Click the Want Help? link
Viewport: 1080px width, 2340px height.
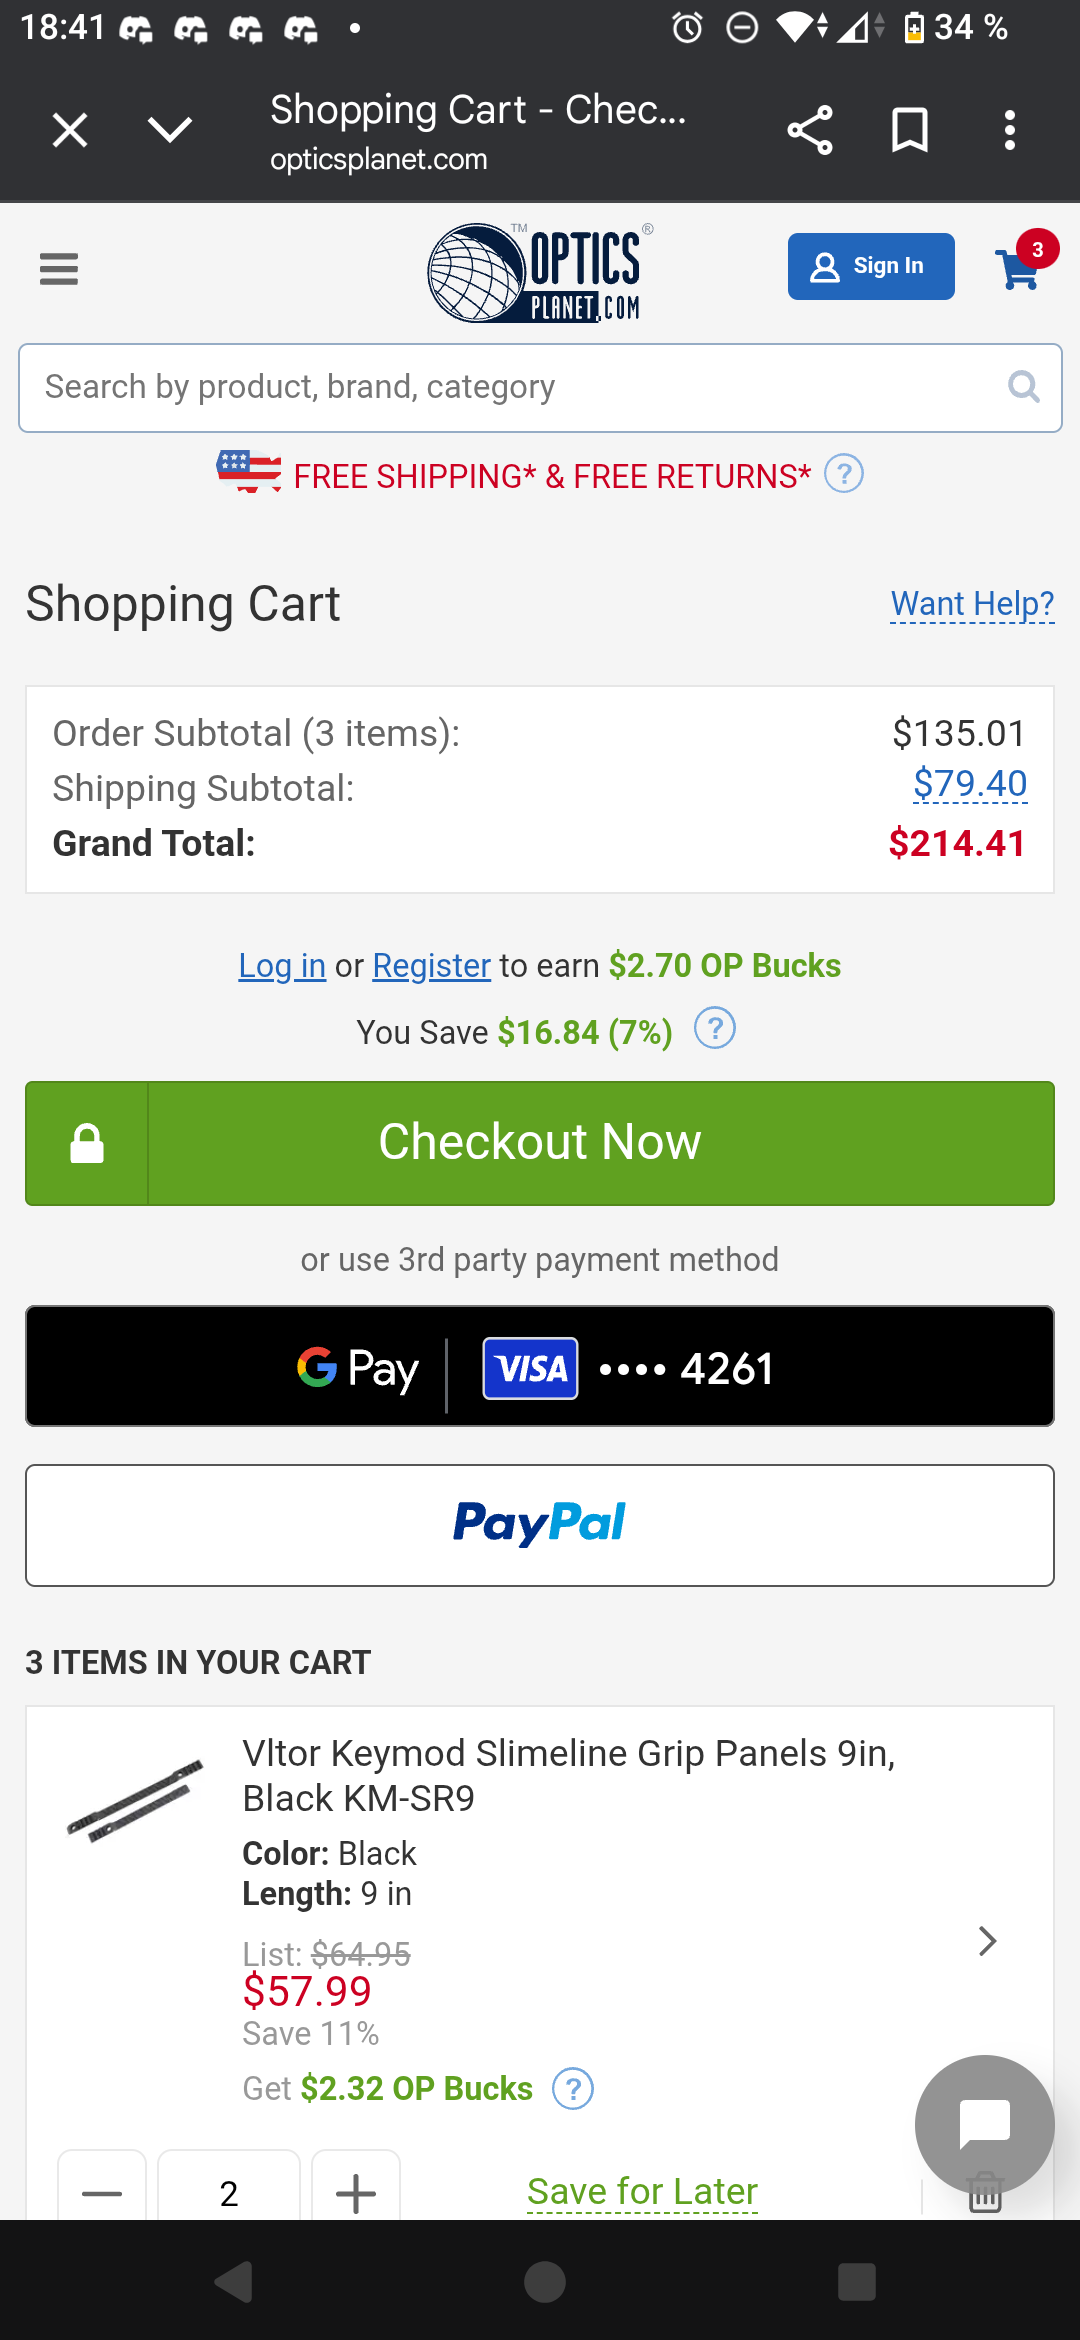point(972,604)
